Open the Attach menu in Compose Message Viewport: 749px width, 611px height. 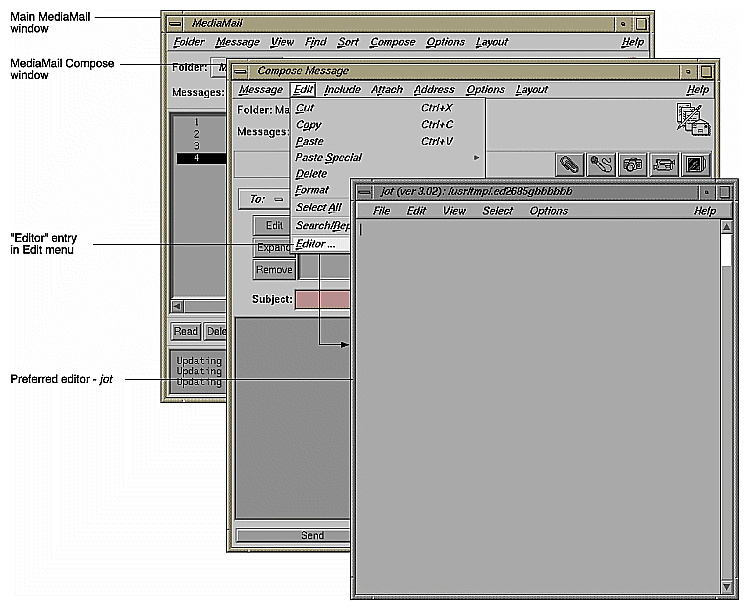(x=387, y=89)
